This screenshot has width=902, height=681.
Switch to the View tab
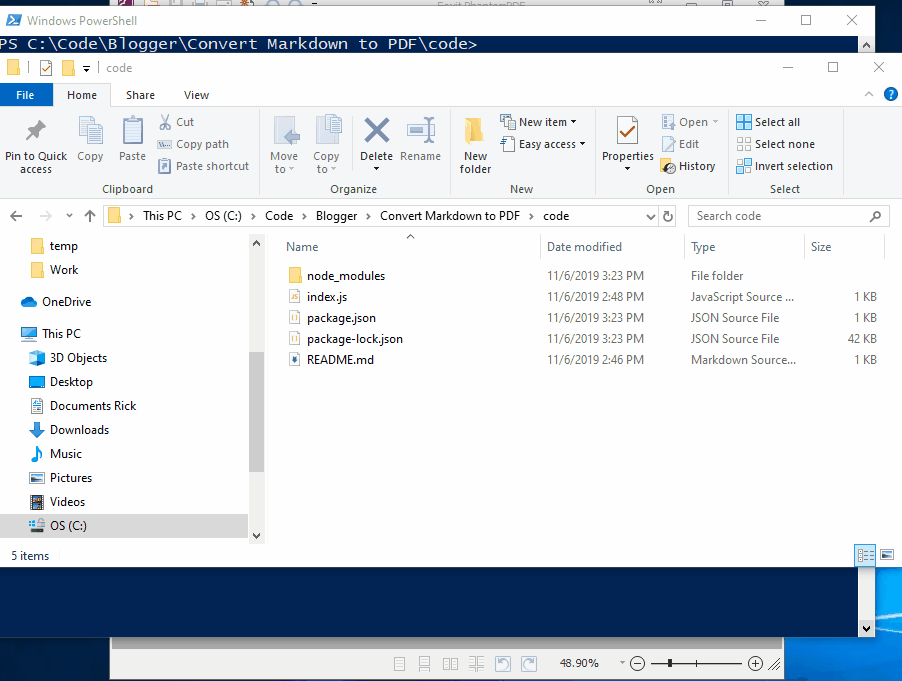click(x=196, y=95)
